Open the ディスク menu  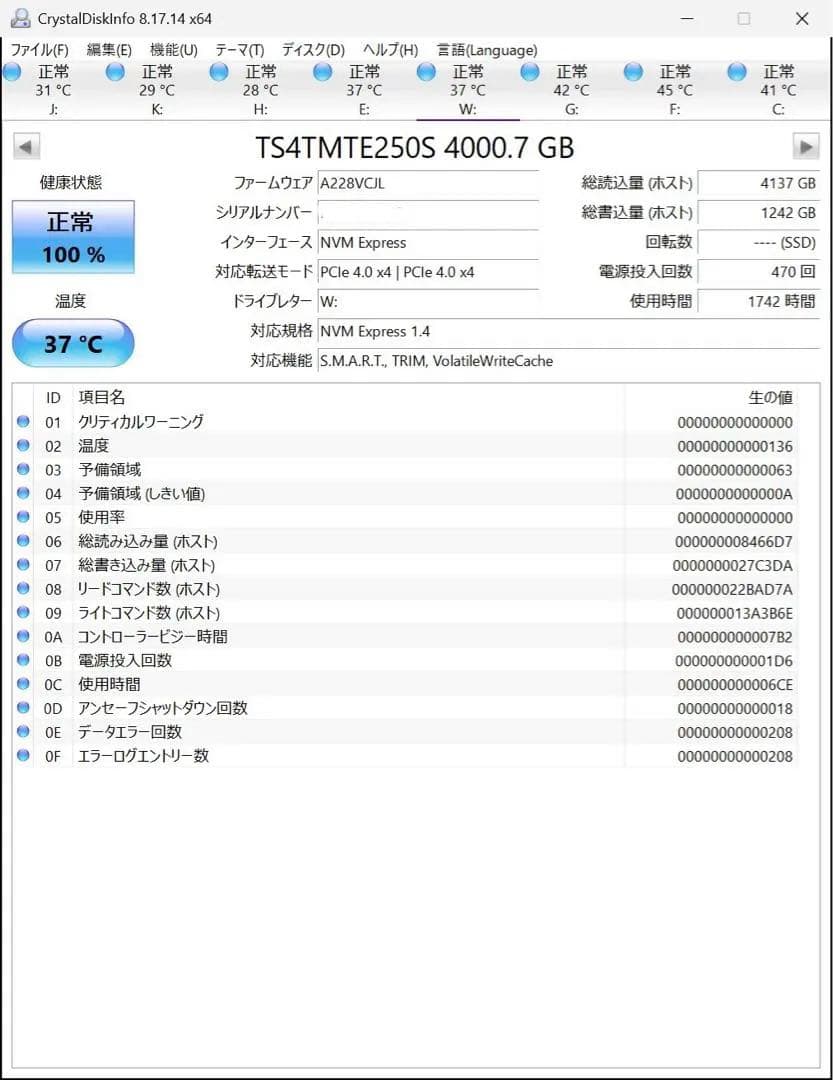(x=310, y=49)
